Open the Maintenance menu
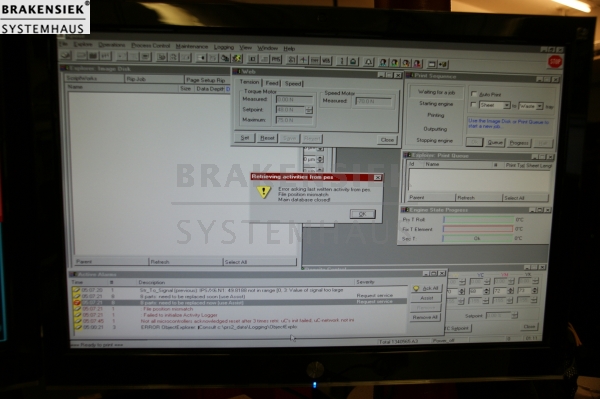This screenshot has width=600, height=399. click(192, 46)
